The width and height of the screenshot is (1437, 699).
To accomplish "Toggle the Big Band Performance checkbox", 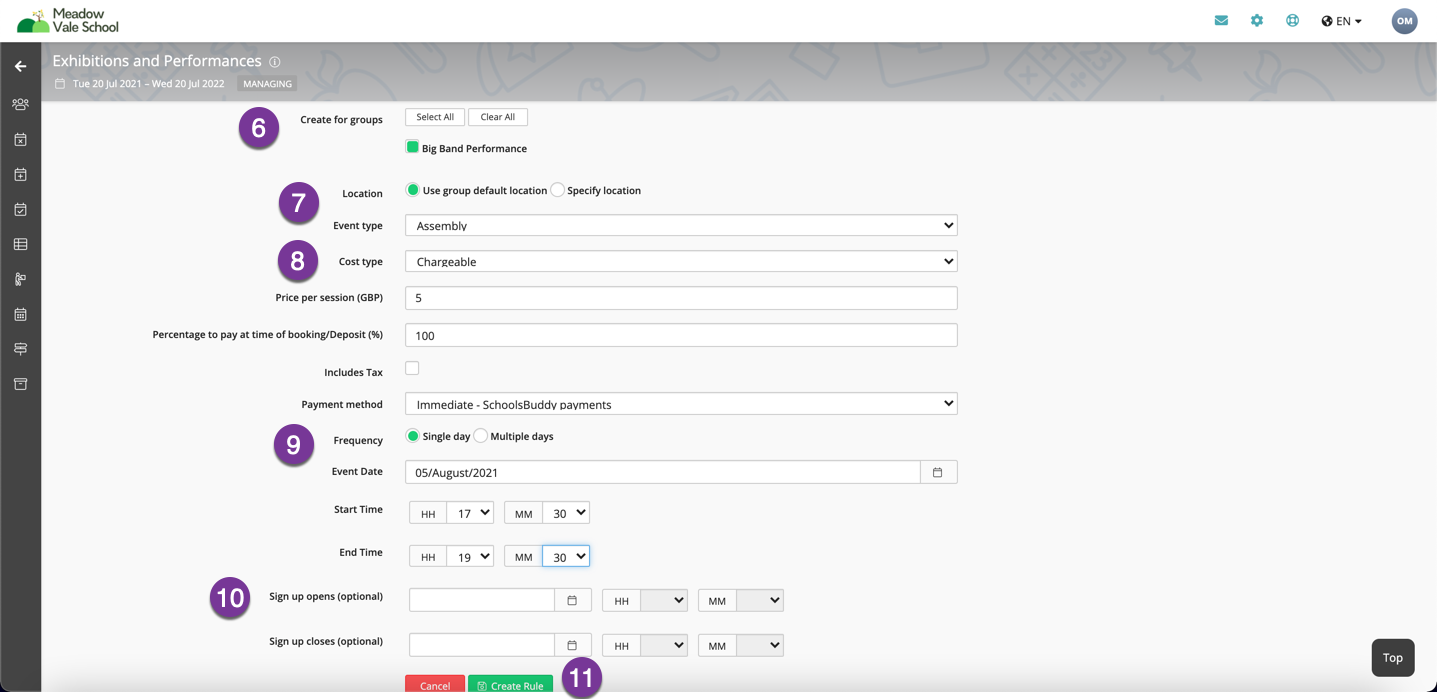I will click(412, 147).
